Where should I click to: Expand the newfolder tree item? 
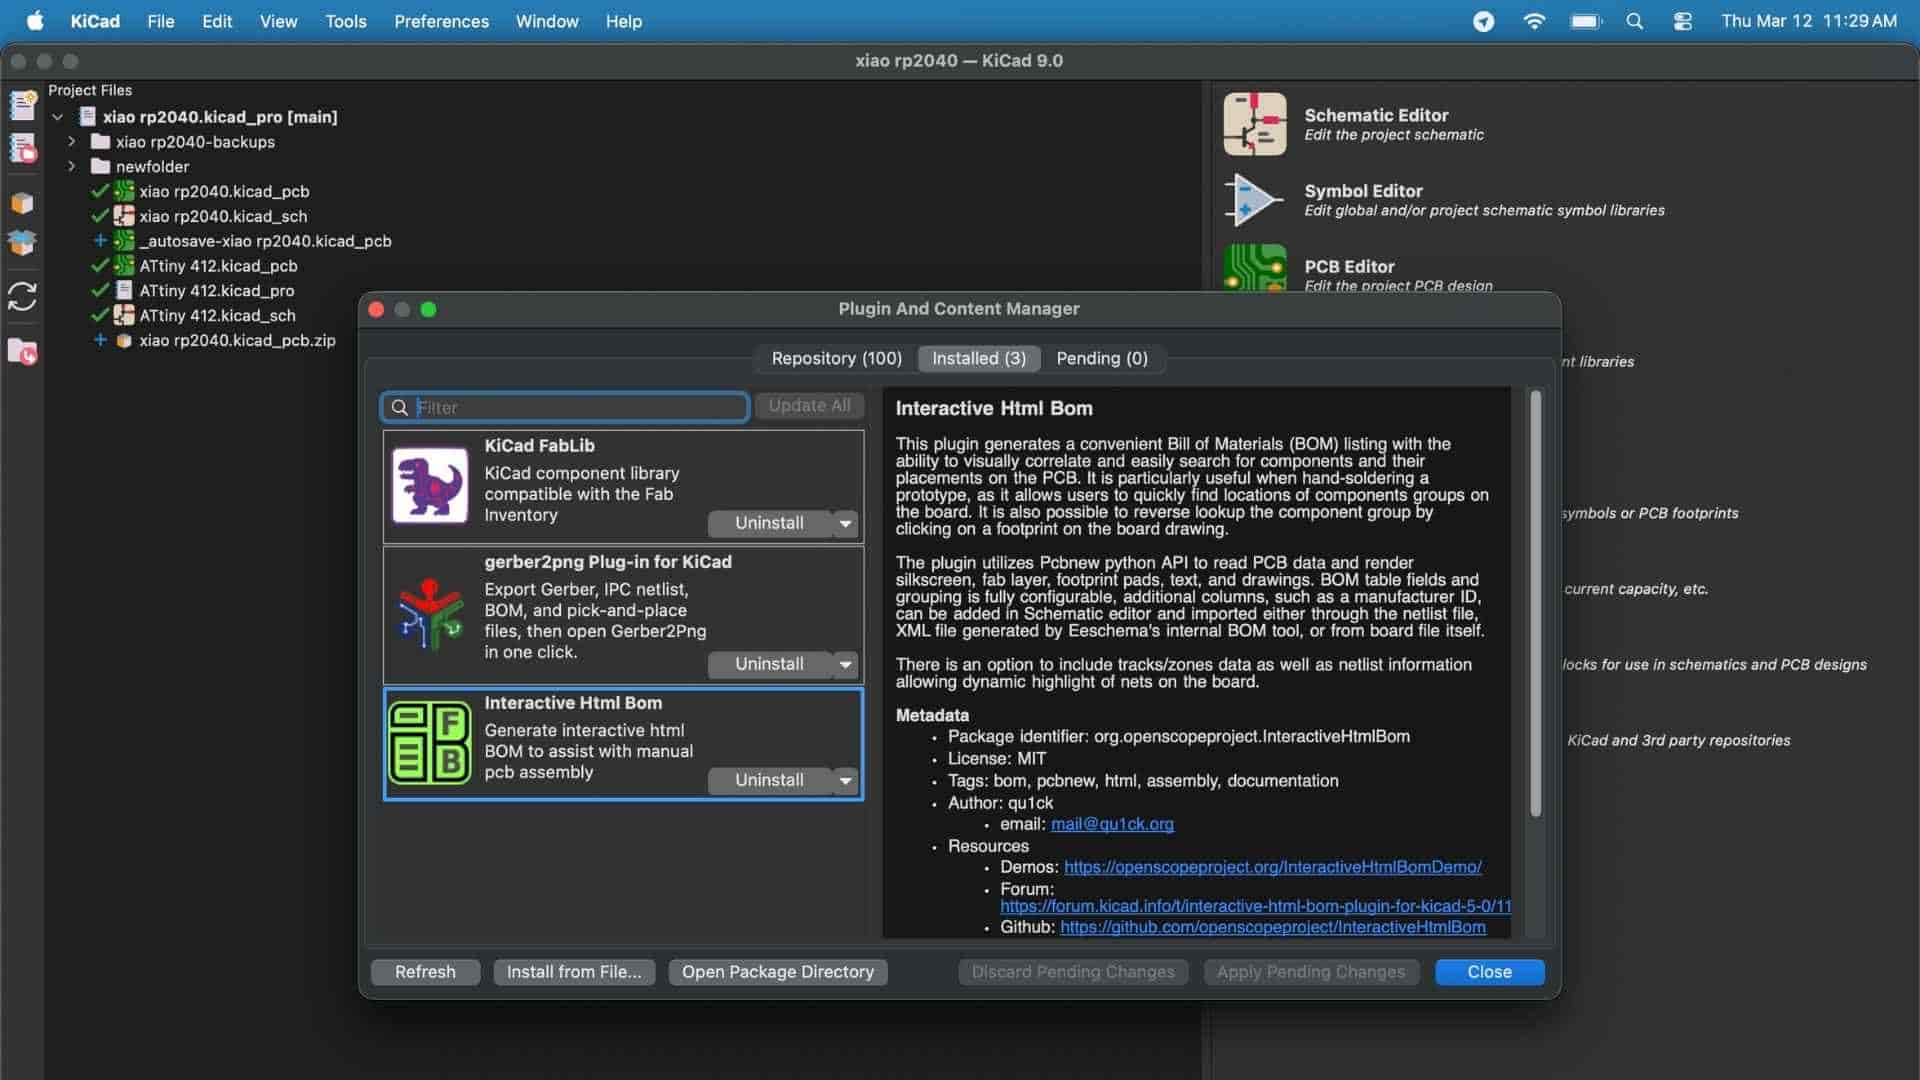[x=72, y=167]
